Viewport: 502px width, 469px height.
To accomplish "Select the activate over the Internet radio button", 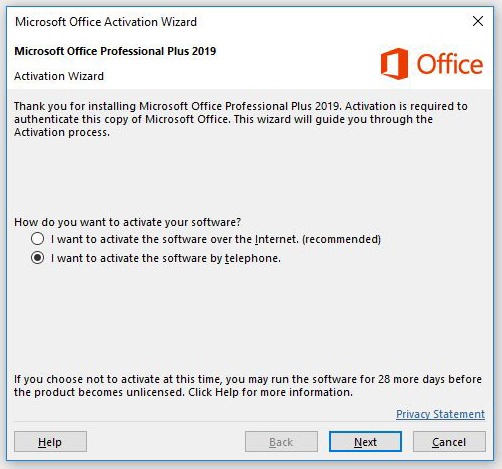I will pyautogui.click(x=37, y=239).
